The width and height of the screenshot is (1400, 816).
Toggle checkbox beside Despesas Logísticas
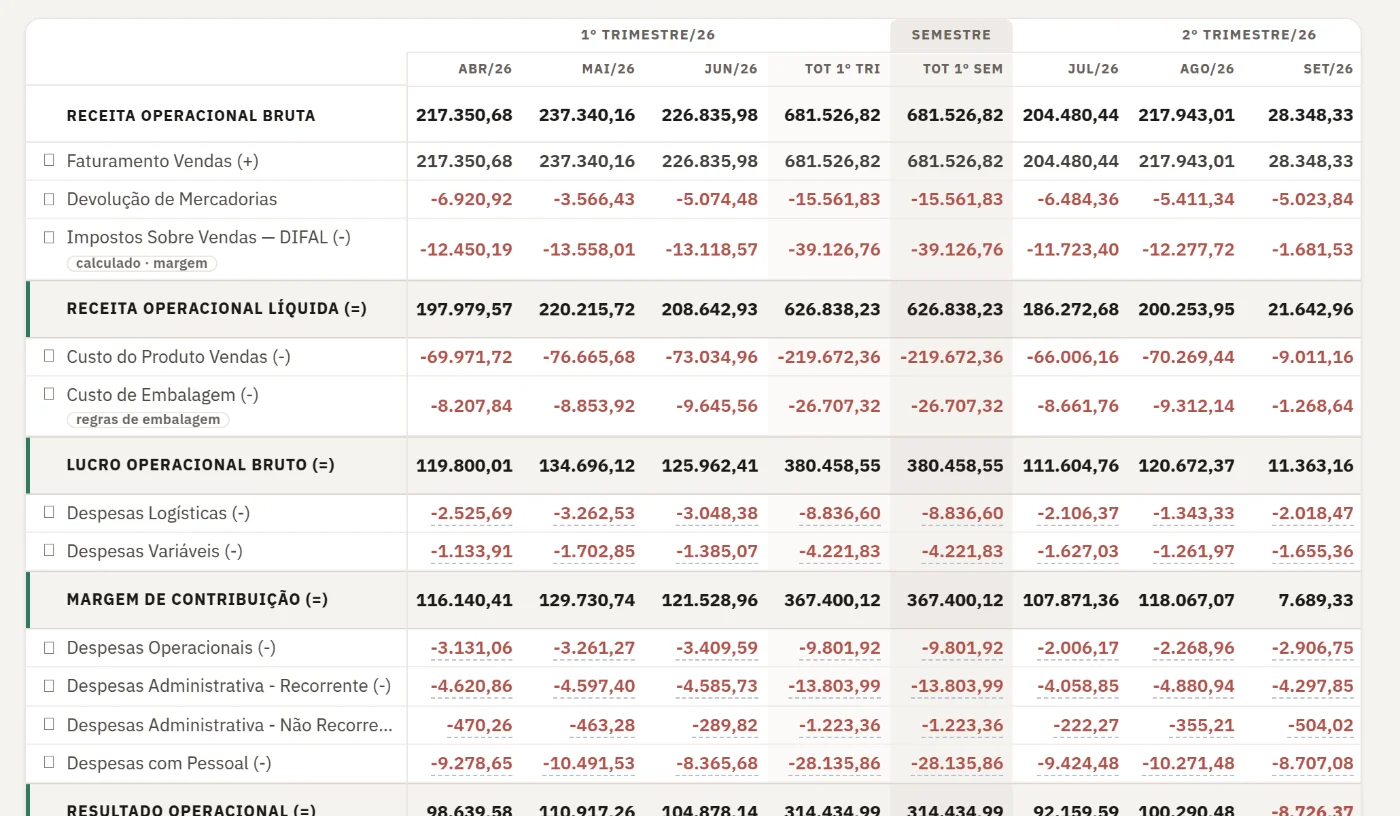pos(49,512)
